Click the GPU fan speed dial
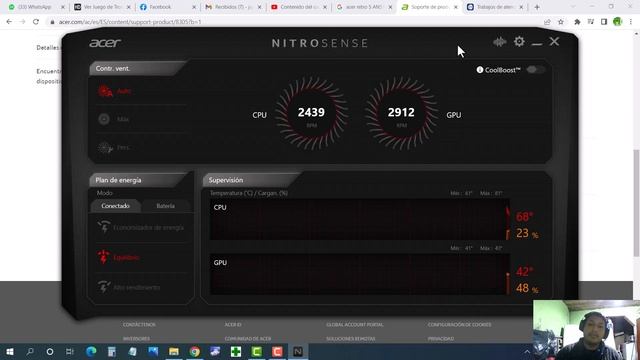Screen dimensions: 640x360 pyautogui.click(x=401, y=113)
